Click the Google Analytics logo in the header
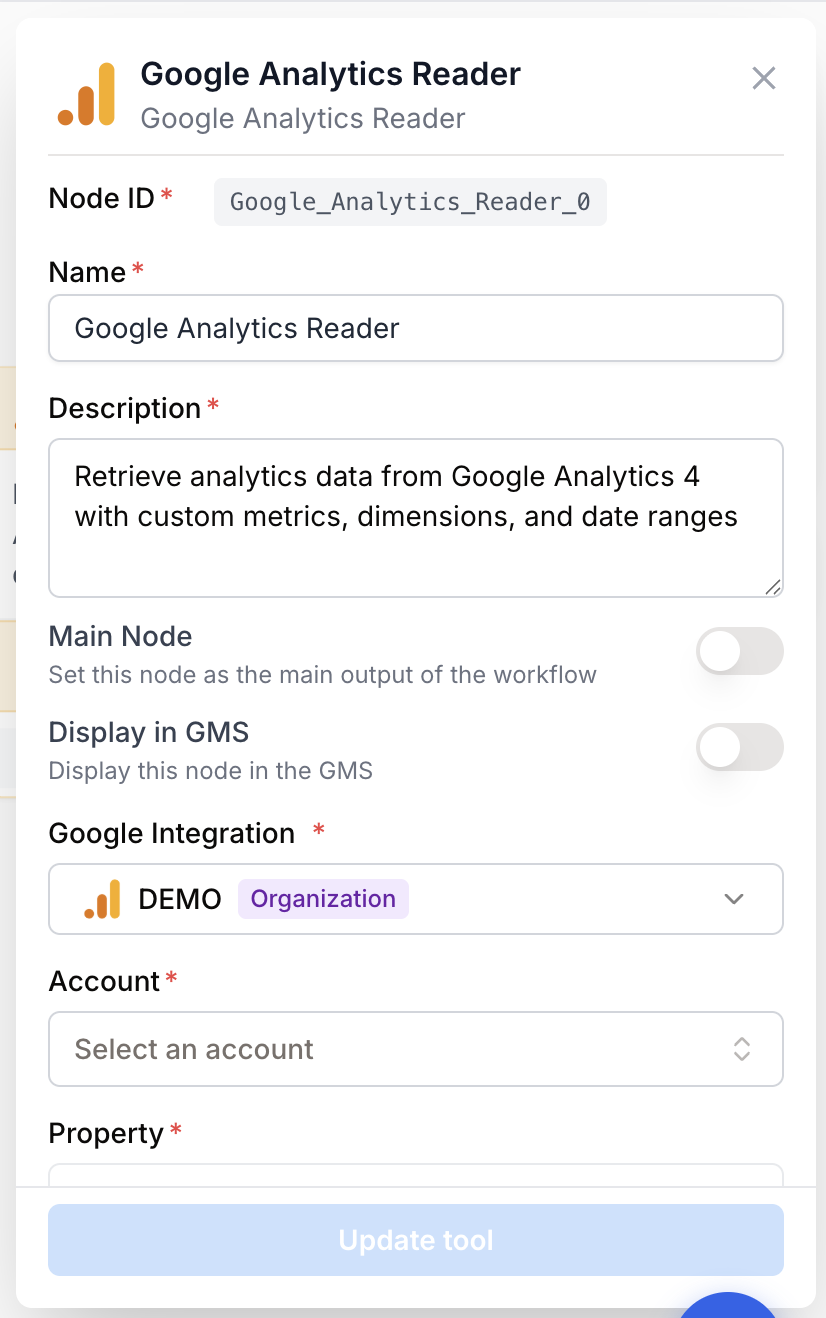This screenshot has height=1318, width=826. click(x=86, y=95)
